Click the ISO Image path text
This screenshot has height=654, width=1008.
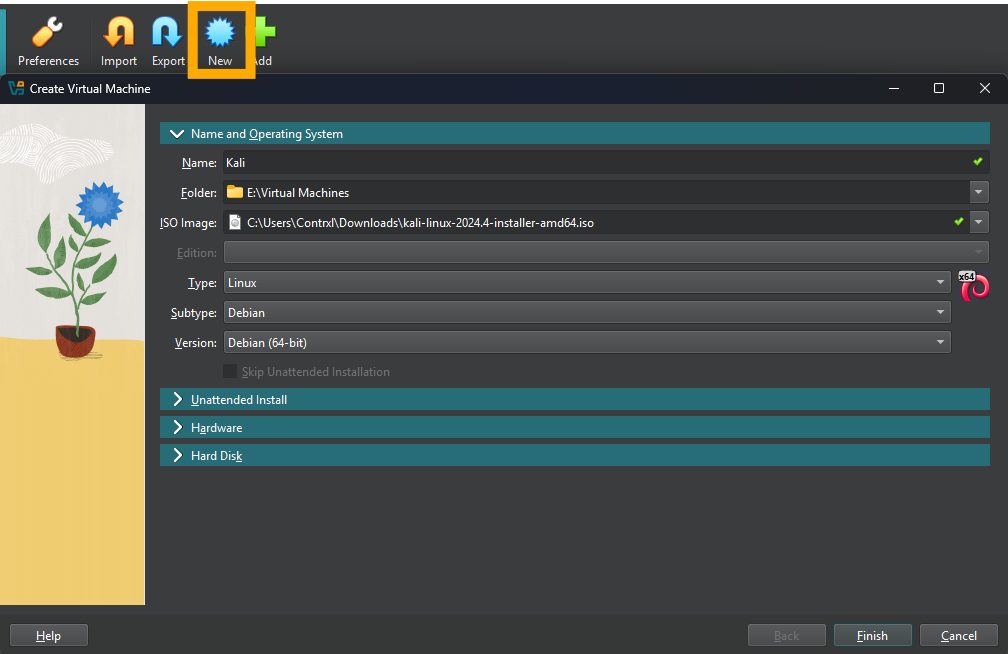(x=420, y=223)
